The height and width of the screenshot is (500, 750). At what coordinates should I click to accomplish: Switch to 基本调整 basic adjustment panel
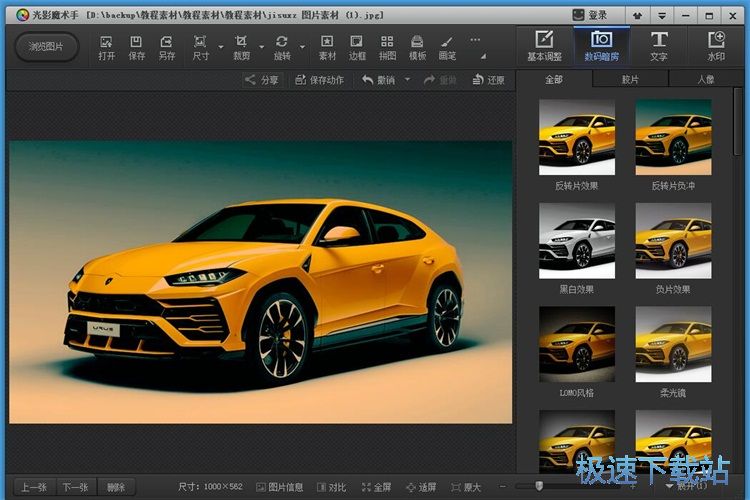pyautogui.click(x=544, y=46)
